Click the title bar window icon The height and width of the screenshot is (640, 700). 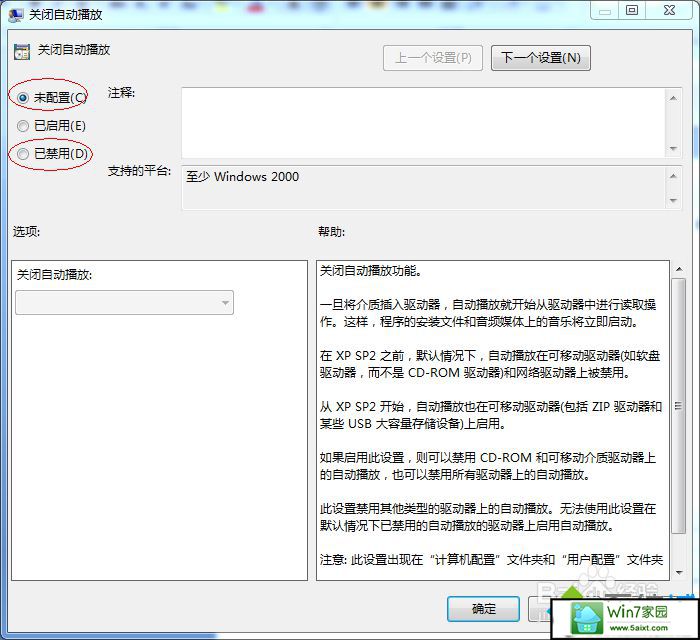(x=16, y=15)
